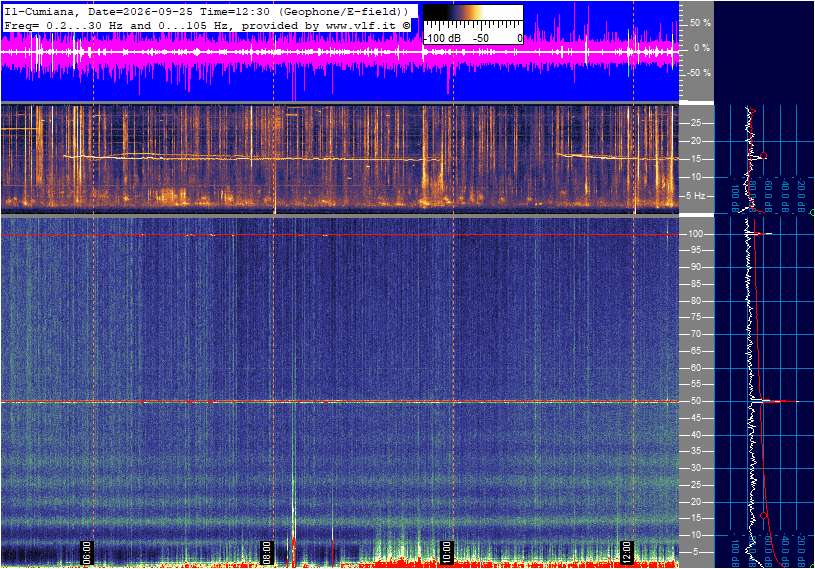Click the 0 % amplitude scale label
815x569 pixels.
(702, 48)
